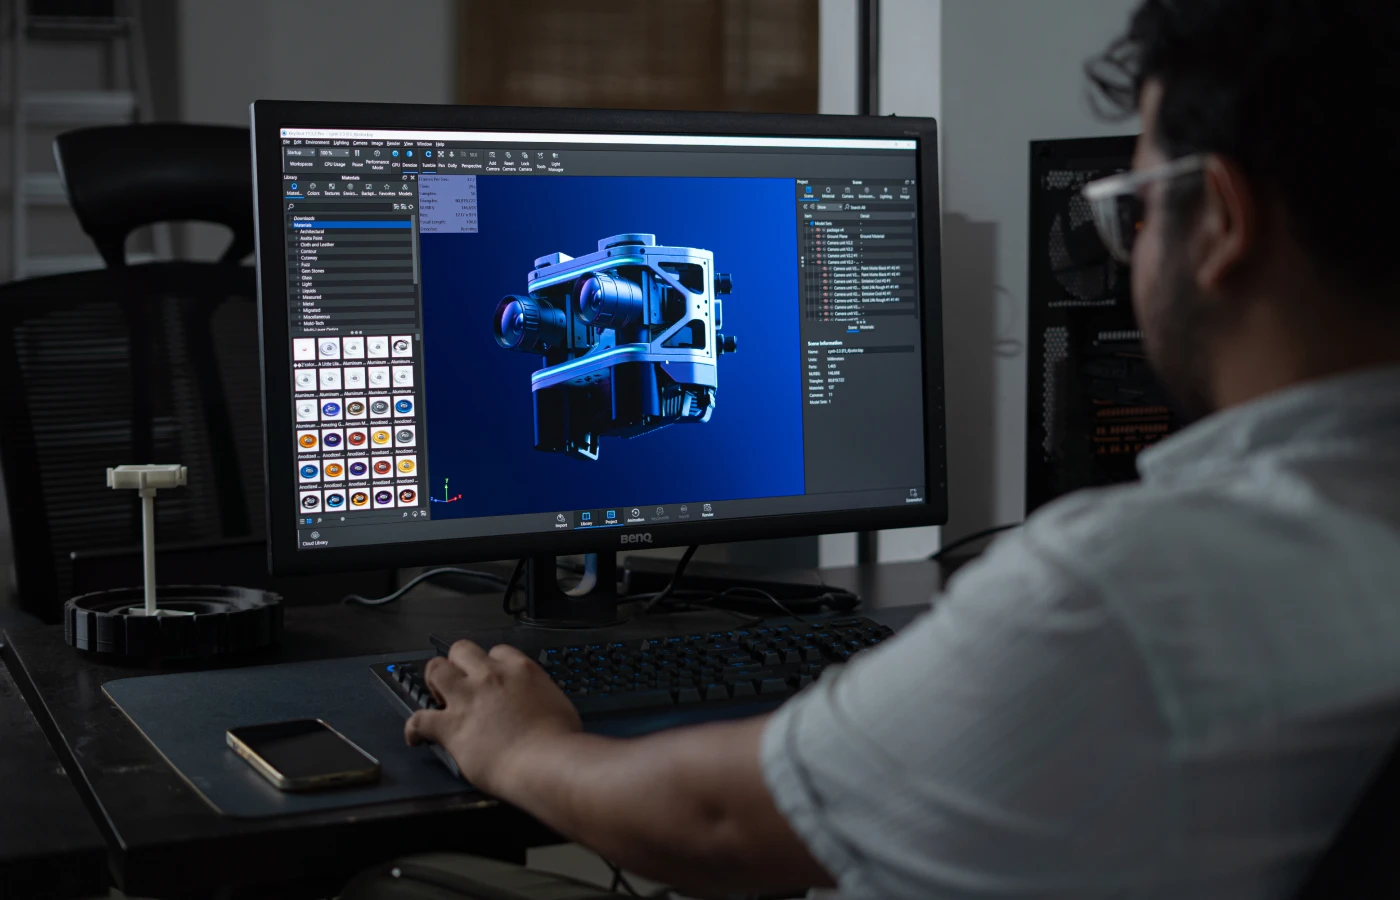Open the CPU Usage 100% dropdown
The image size is (1400, 900).
click(x=334, y=153)
